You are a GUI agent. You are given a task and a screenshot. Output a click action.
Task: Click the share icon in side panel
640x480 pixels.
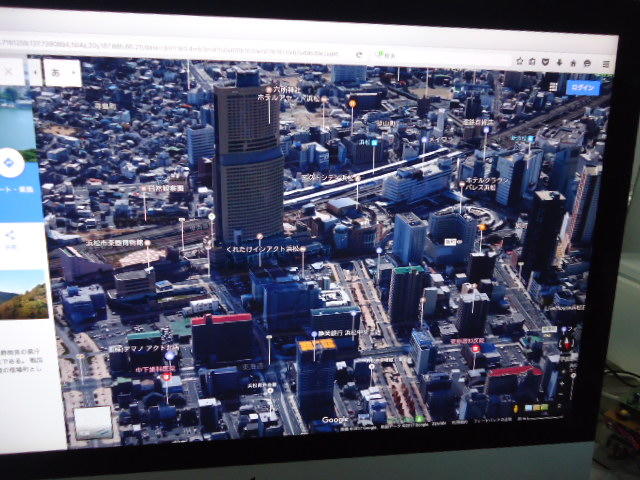coord(10,236)
